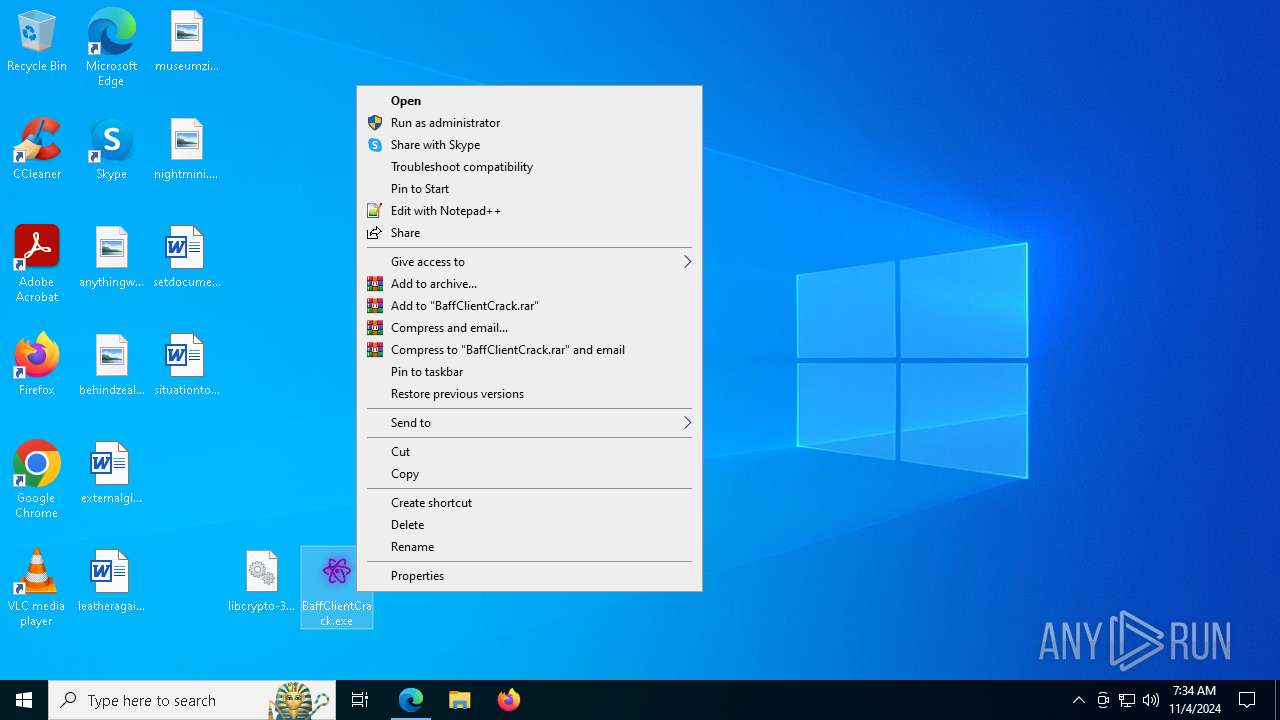The height and width of the screenshot is (720, 1280).
Task: Choose Restore previous versions
Action: [529, 394]
